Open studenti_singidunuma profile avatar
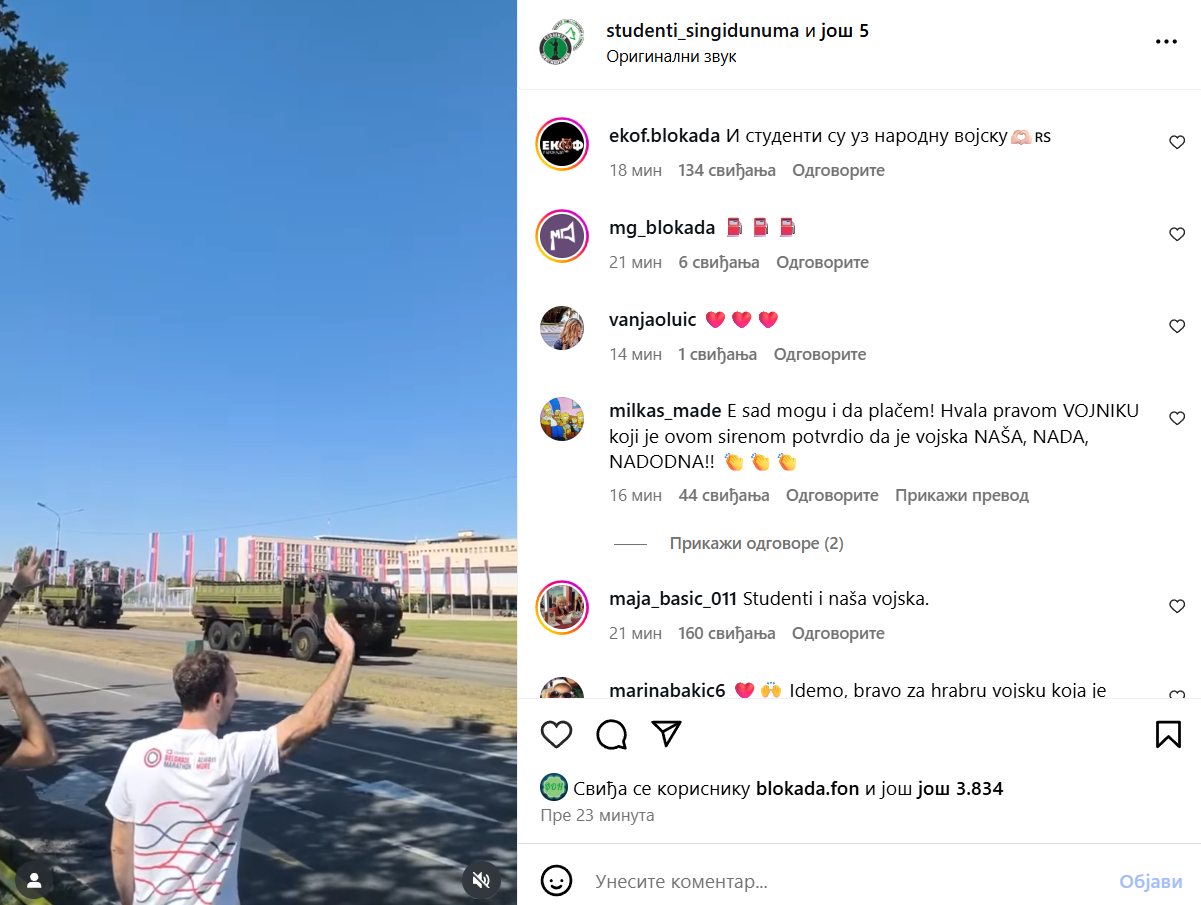The width and height of the screenshot is (1201, 905). [x=562, y=42]
